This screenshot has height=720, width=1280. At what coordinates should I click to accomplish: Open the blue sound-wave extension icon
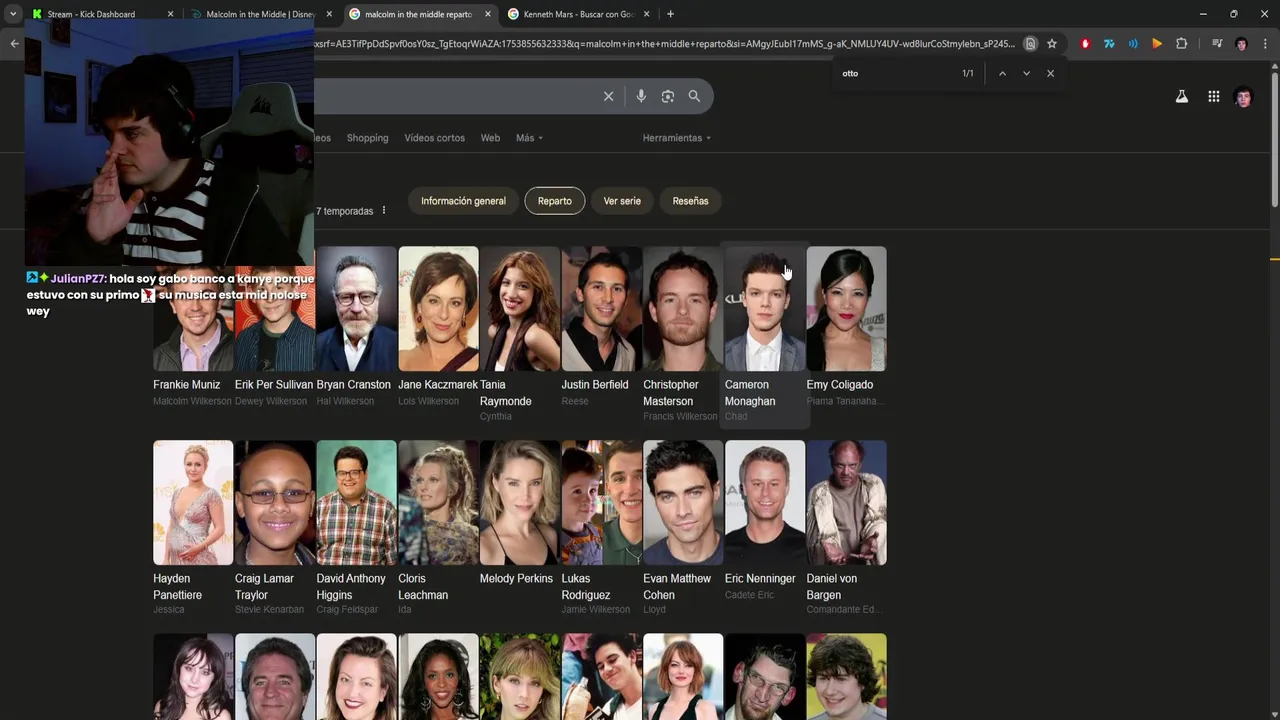(1133, 44)
